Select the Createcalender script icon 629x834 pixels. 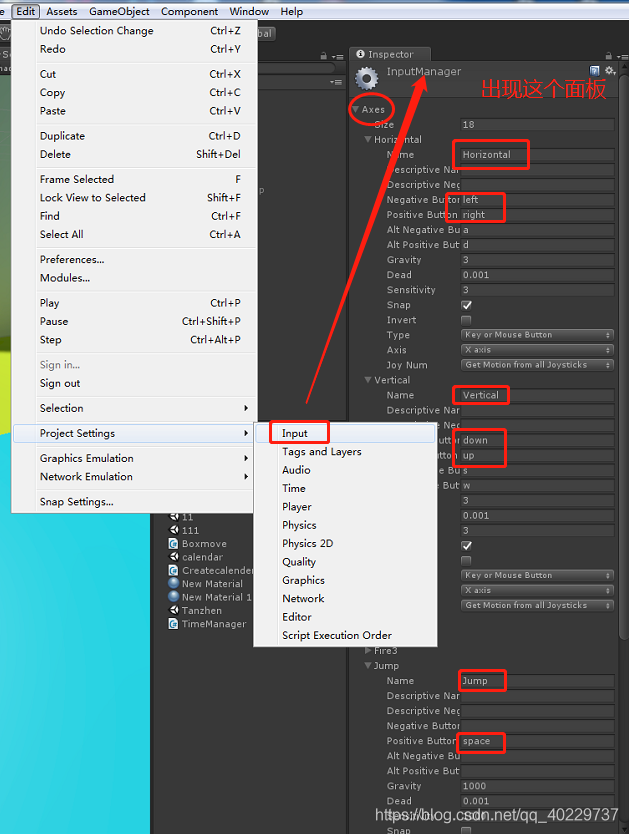pyautogui.click(x=173, y=570)
